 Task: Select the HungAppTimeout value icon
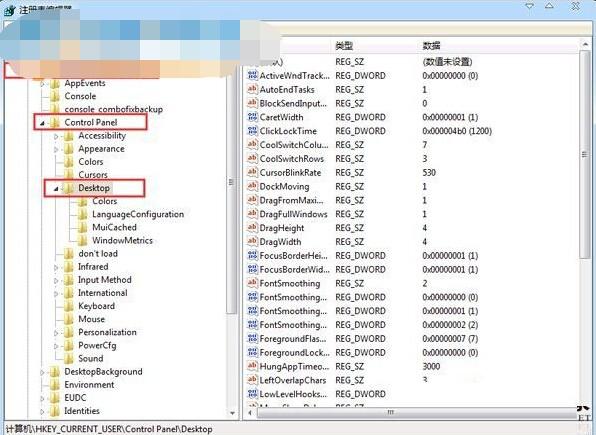[252, 366]
